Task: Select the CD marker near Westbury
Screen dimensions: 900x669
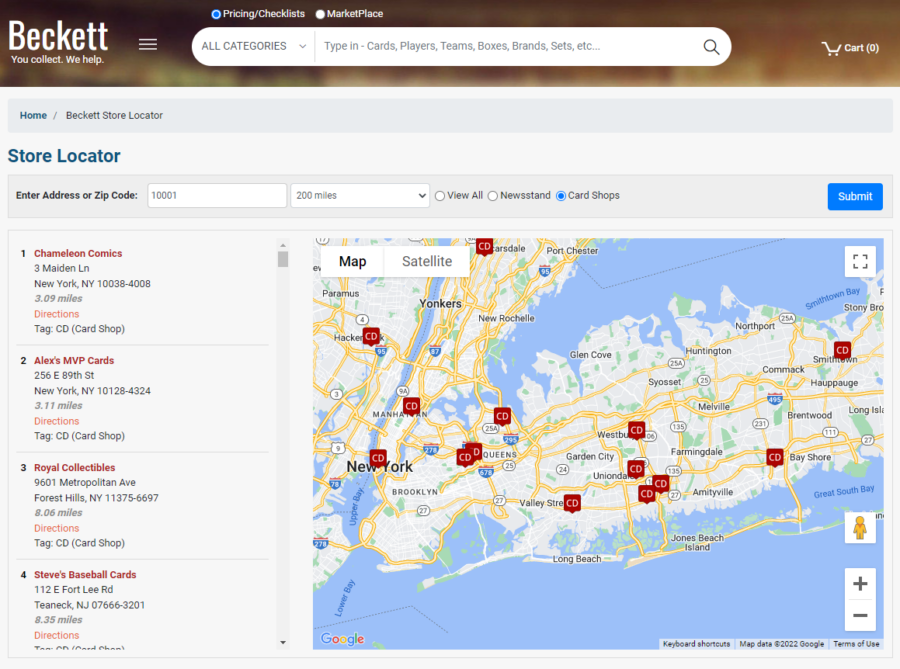Action: (637, 430)
